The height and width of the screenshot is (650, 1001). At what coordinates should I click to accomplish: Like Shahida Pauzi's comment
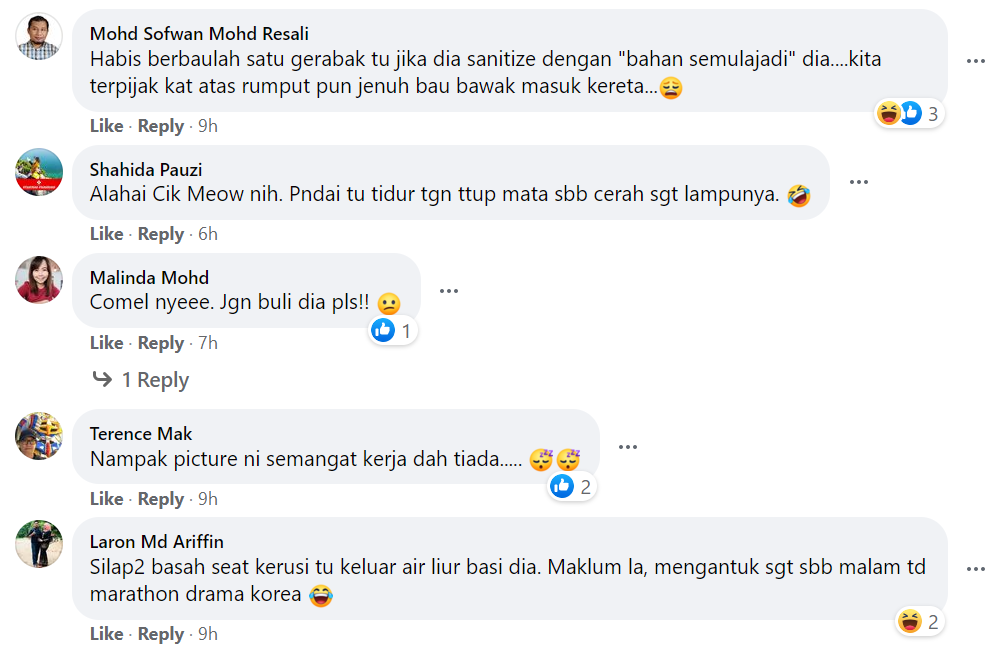[106, 234]
